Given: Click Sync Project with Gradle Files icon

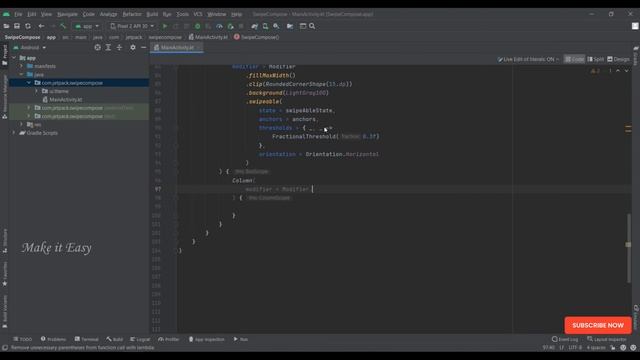Looking at the screenshot, I should click(254, 26).
